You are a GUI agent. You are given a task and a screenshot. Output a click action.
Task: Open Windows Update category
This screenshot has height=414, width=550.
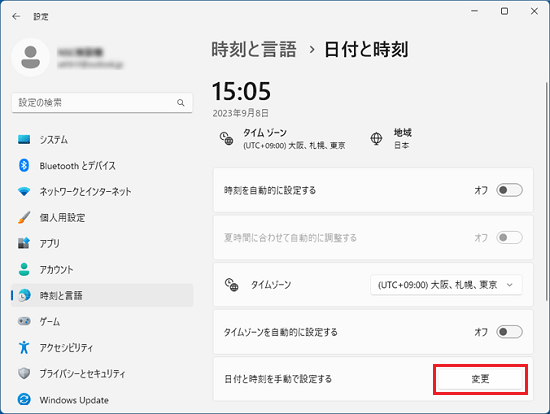coord(102,399)
